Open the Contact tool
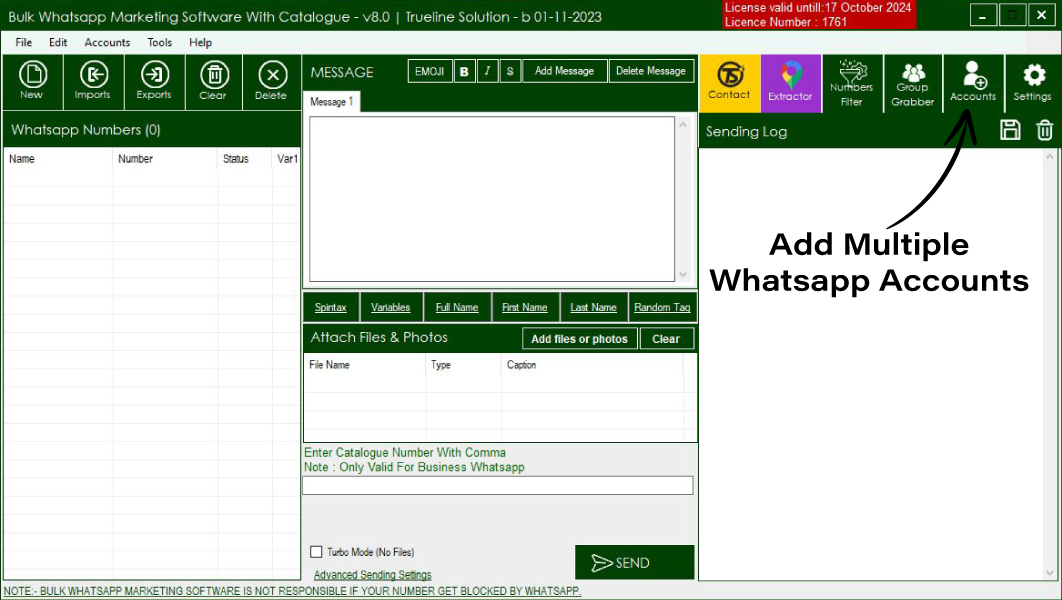 [729, 83]
